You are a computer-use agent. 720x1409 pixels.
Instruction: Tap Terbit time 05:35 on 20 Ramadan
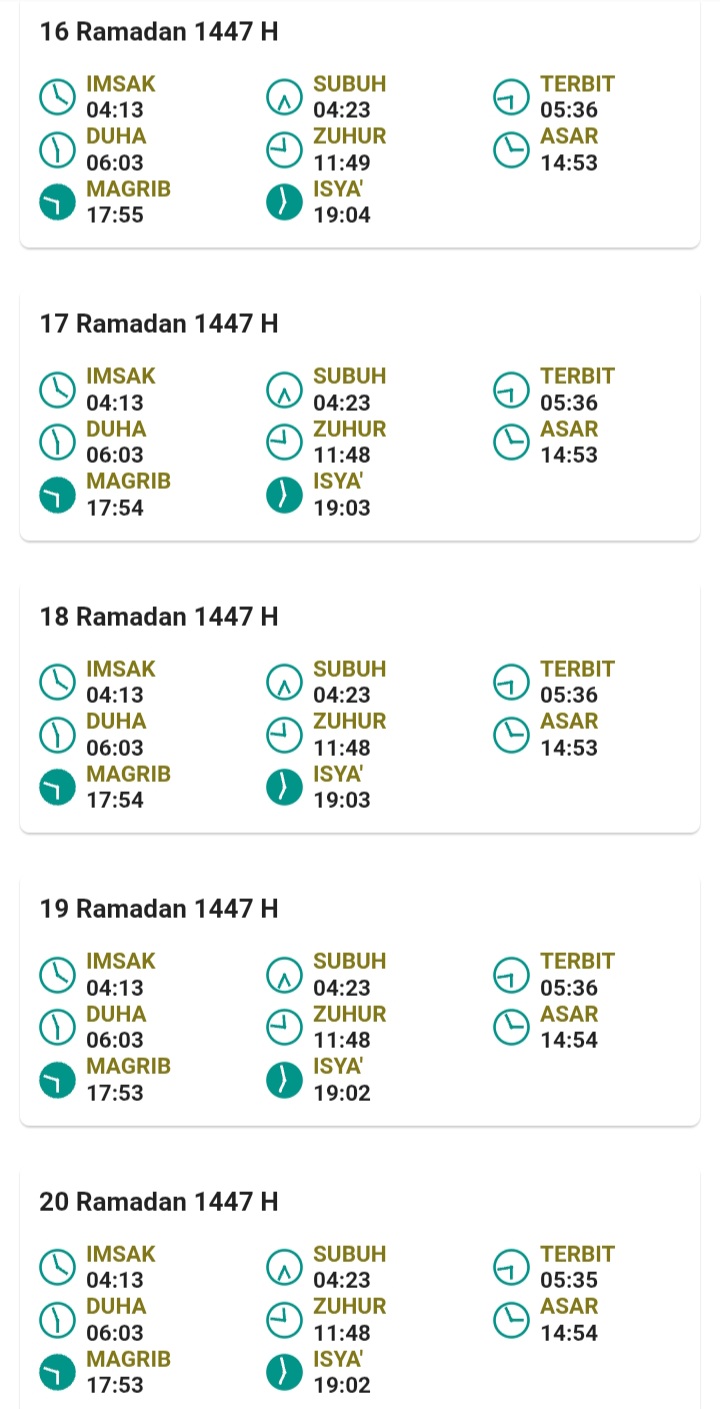click(x=569, y=1280)
